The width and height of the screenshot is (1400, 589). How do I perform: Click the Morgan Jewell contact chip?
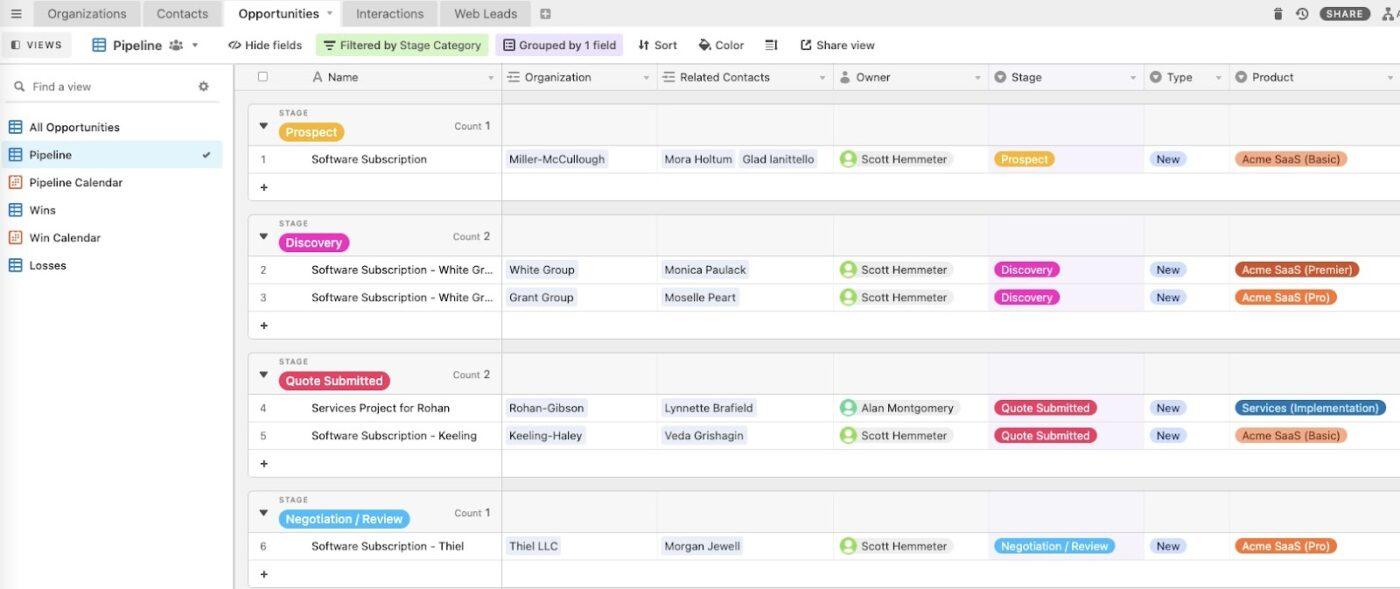click(x=701, y=546)
